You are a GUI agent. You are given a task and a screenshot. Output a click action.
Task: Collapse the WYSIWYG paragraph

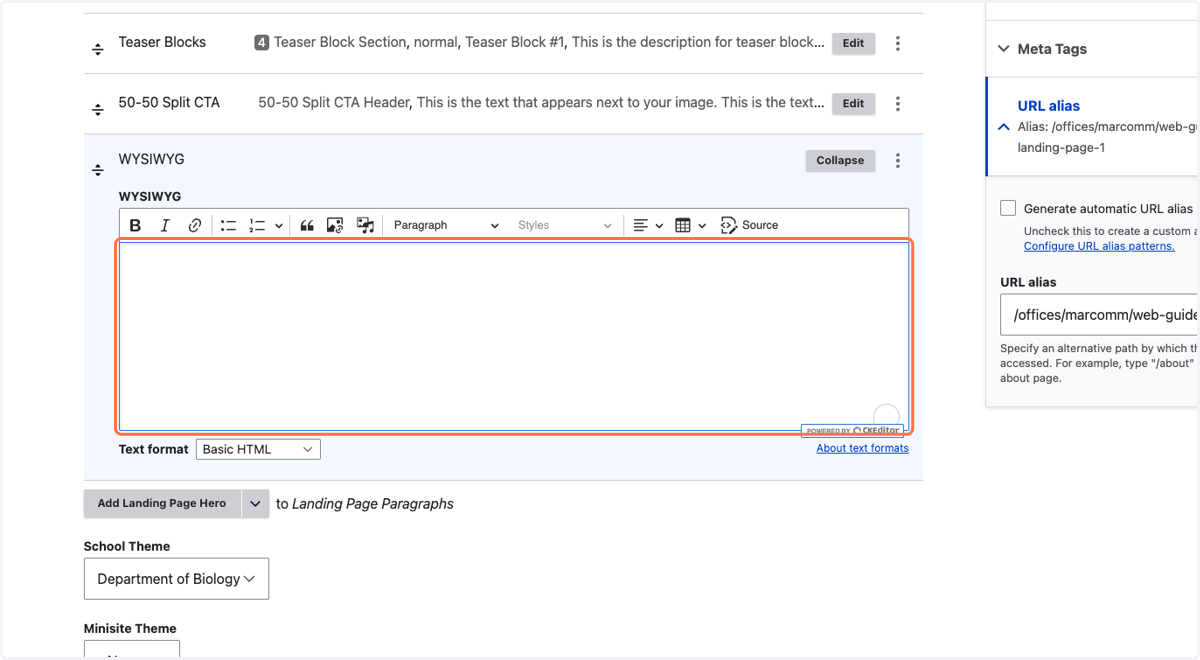point(840,160)
